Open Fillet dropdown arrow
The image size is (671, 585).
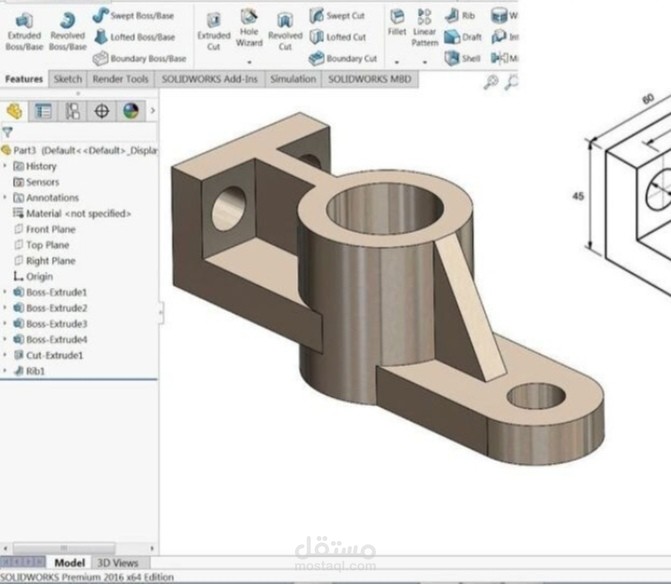(397, 62)
